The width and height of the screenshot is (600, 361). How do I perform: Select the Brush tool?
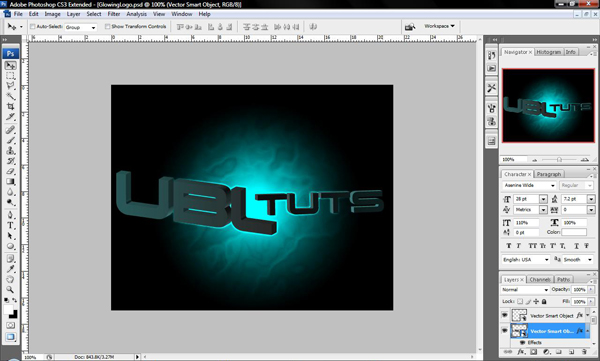(10, 140)
